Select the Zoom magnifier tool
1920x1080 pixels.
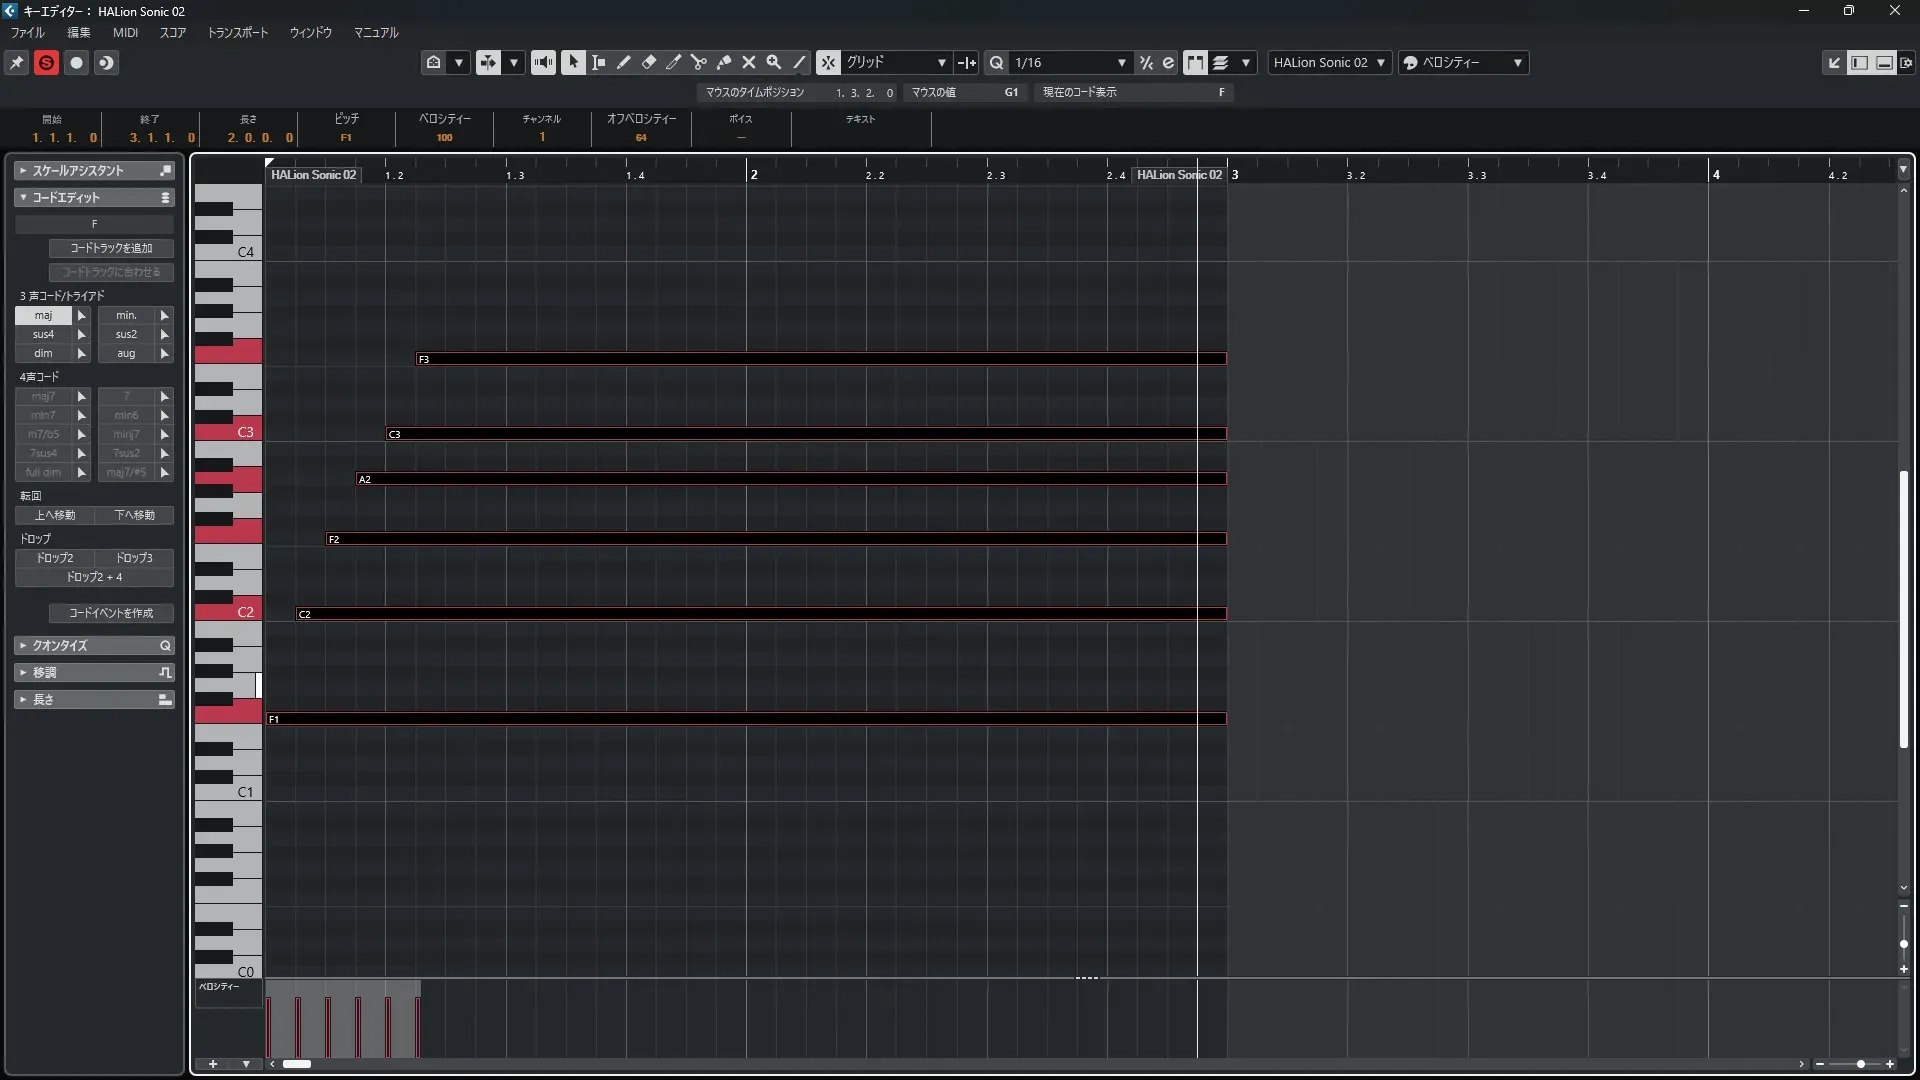(774, 62)
